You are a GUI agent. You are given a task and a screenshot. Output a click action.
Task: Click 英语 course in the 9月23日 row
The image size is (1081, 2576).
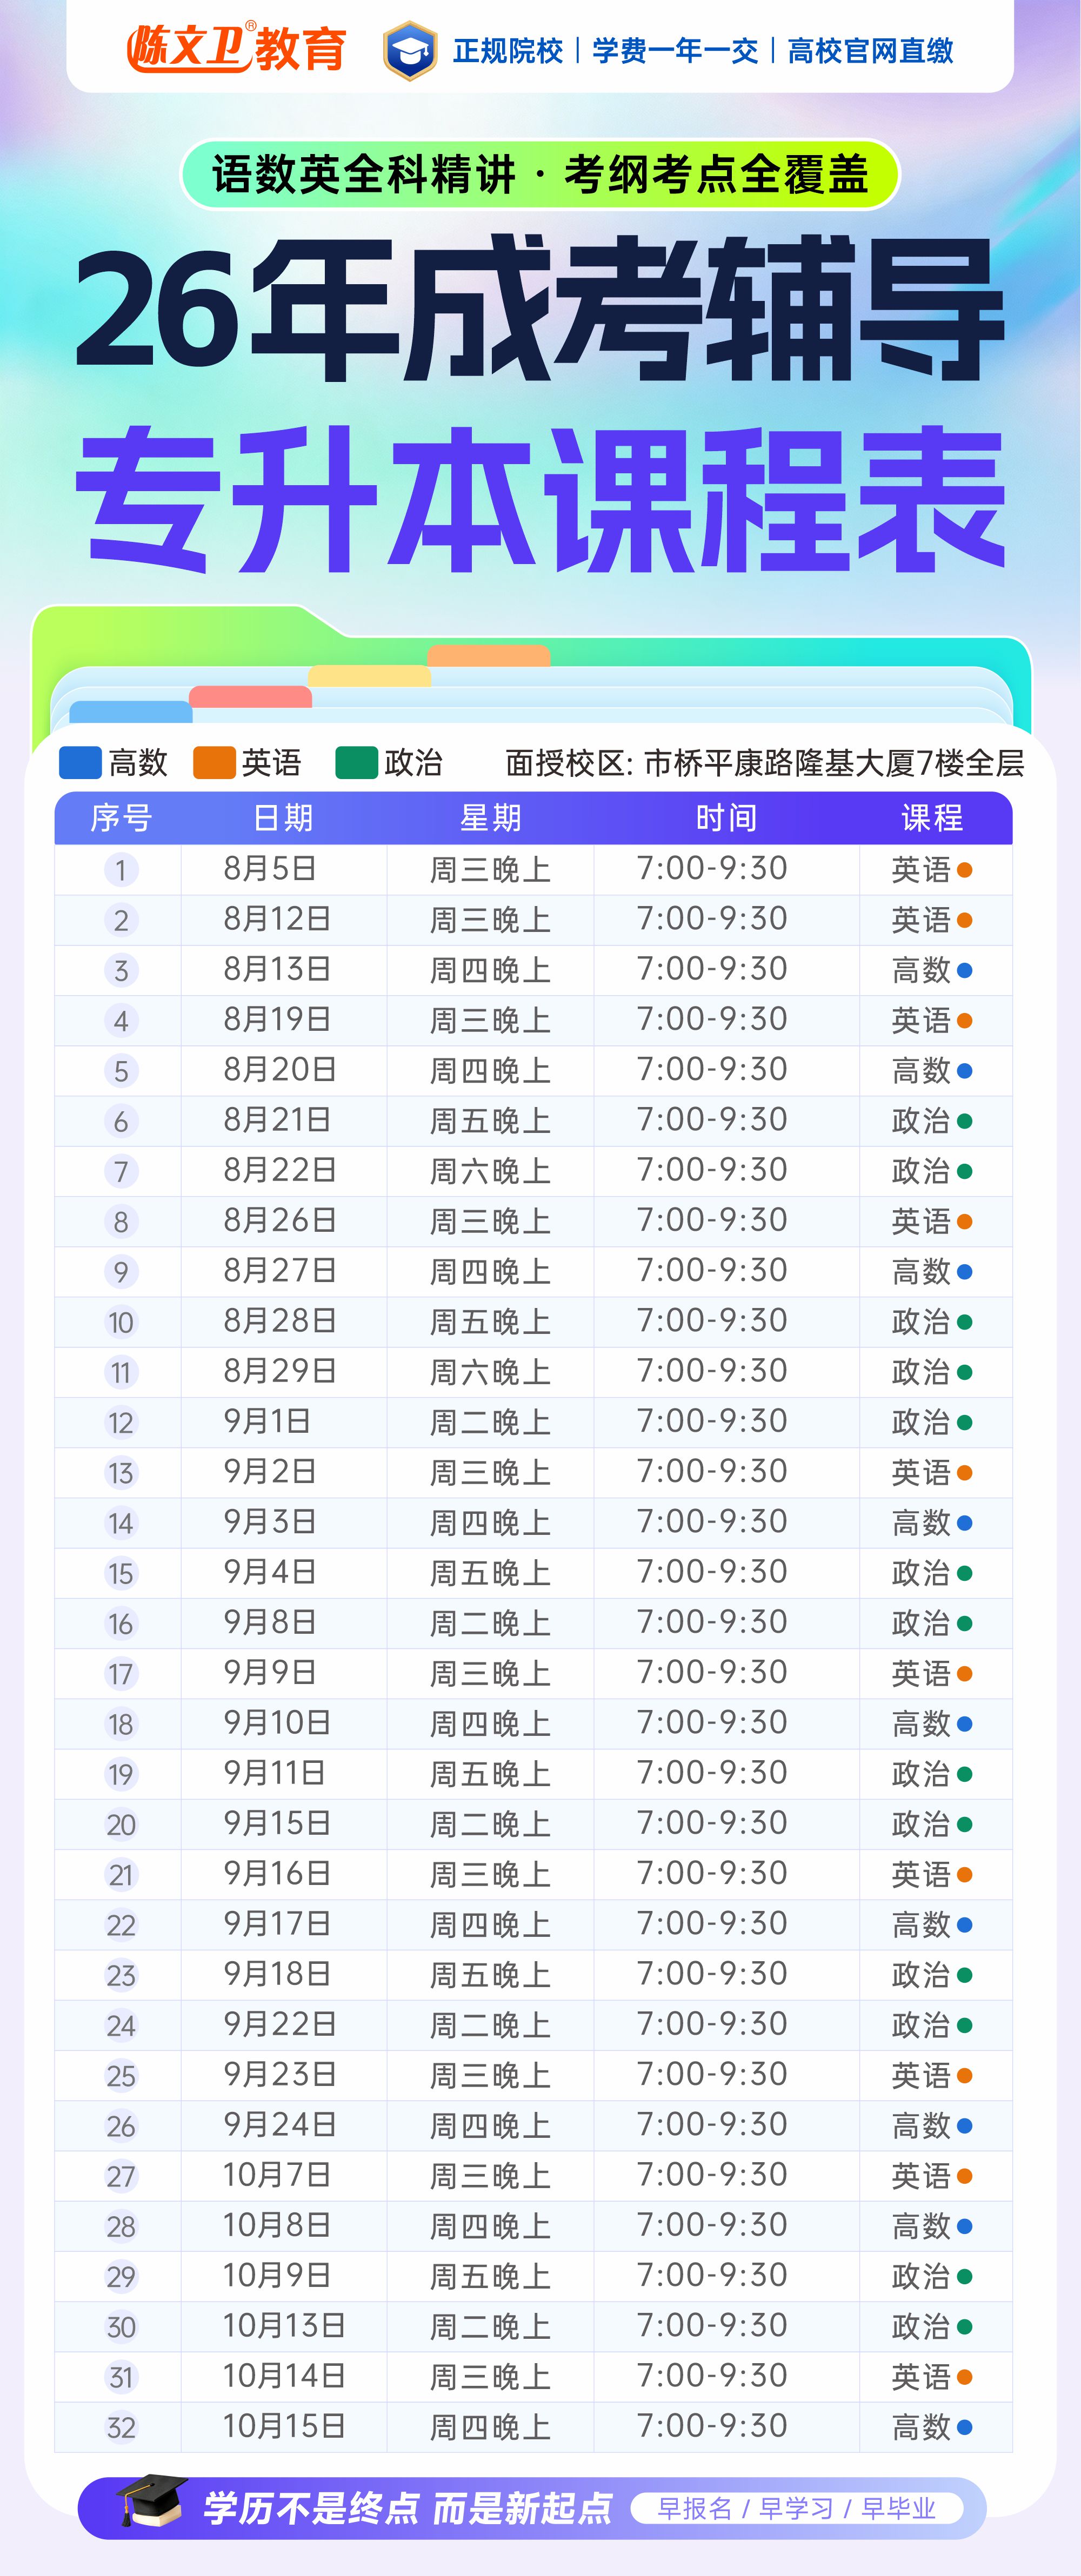(921, 2075)
